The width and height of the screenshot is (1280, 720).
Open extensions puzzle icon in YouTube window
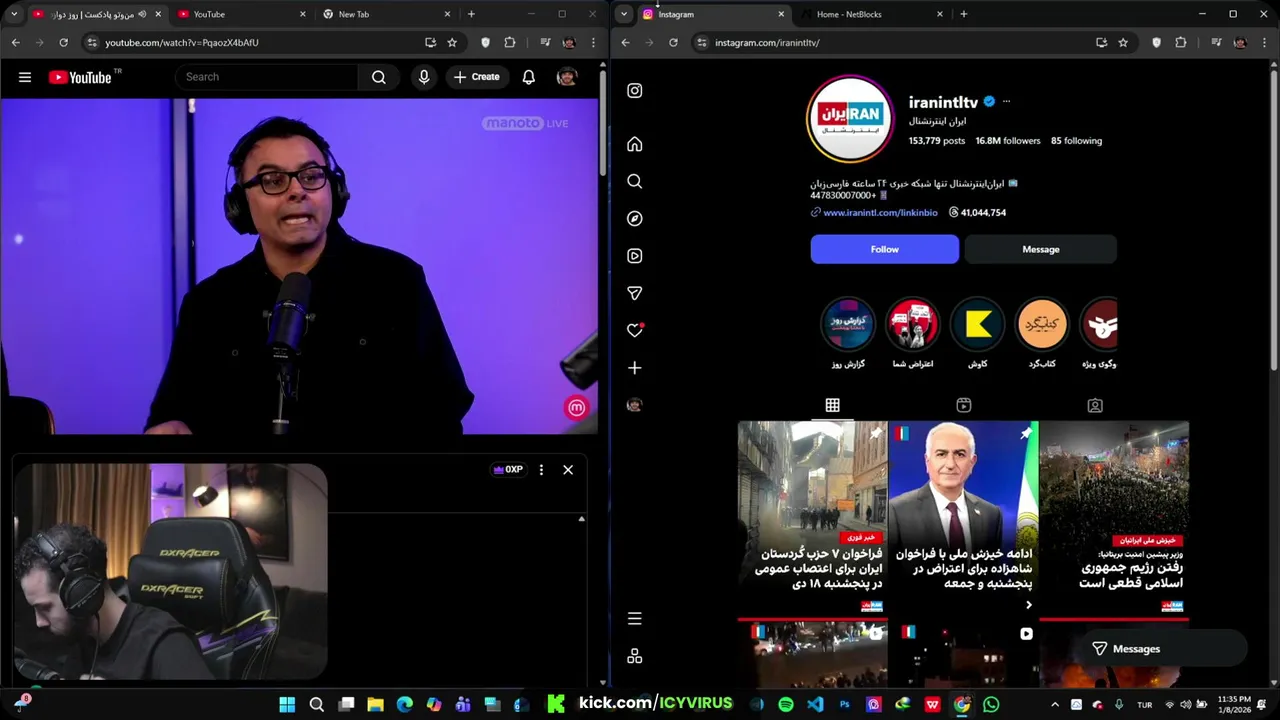click(x=510, y=43)
